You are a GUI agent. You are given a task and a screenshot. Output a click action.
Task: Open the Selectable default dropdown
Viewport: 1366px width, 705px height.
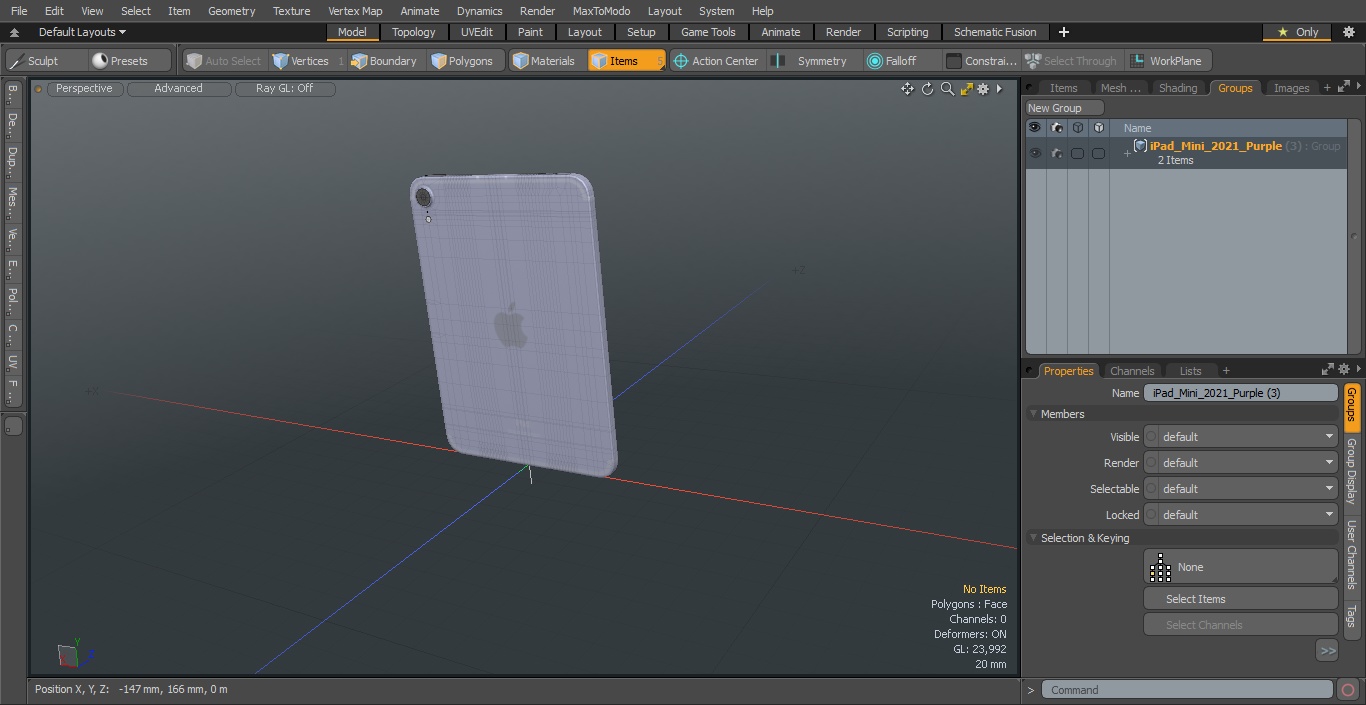[1240, 489]
